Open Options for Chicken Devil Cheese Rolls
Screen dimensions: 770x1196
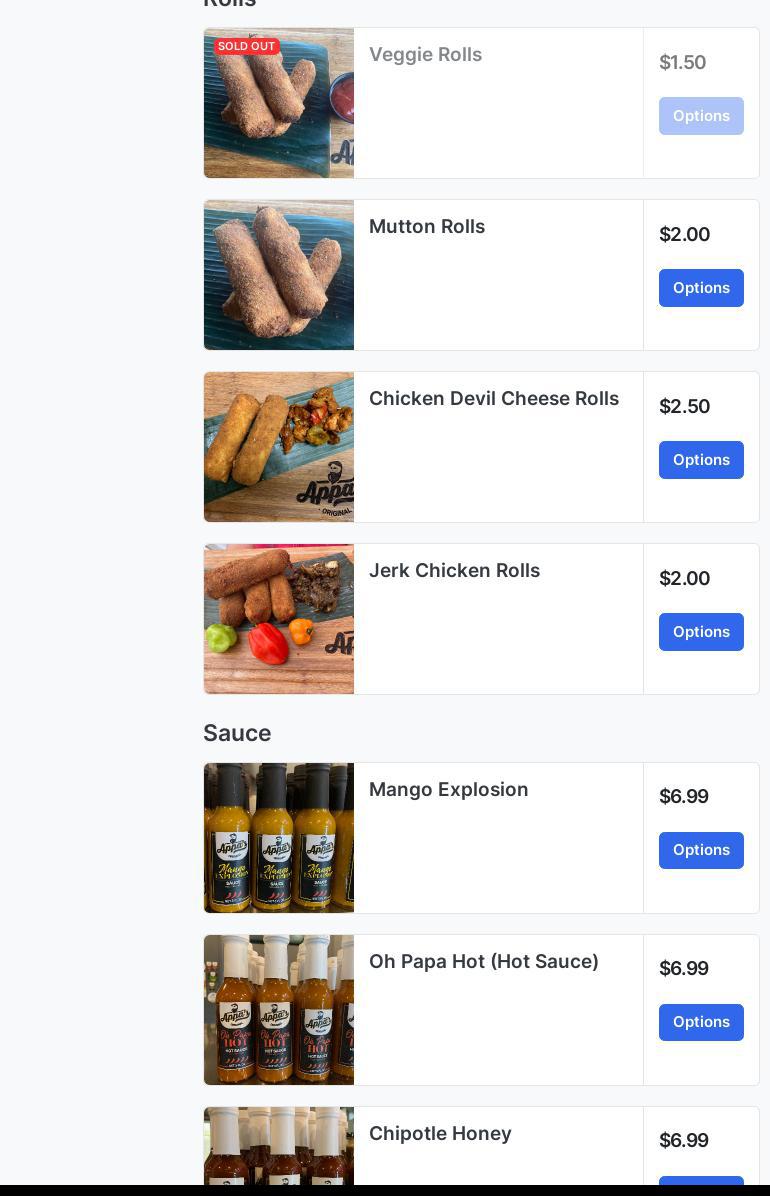pyautogui.click(x=701, y=460)
